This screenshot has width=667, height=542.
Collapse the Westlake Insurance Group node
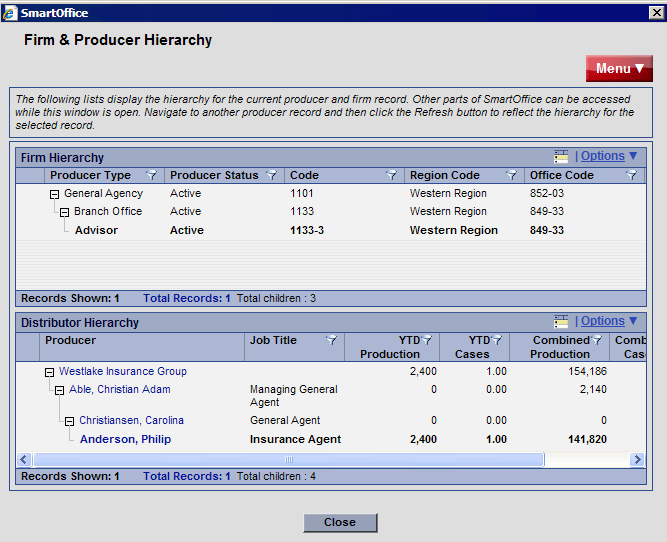tap(49, 372)
